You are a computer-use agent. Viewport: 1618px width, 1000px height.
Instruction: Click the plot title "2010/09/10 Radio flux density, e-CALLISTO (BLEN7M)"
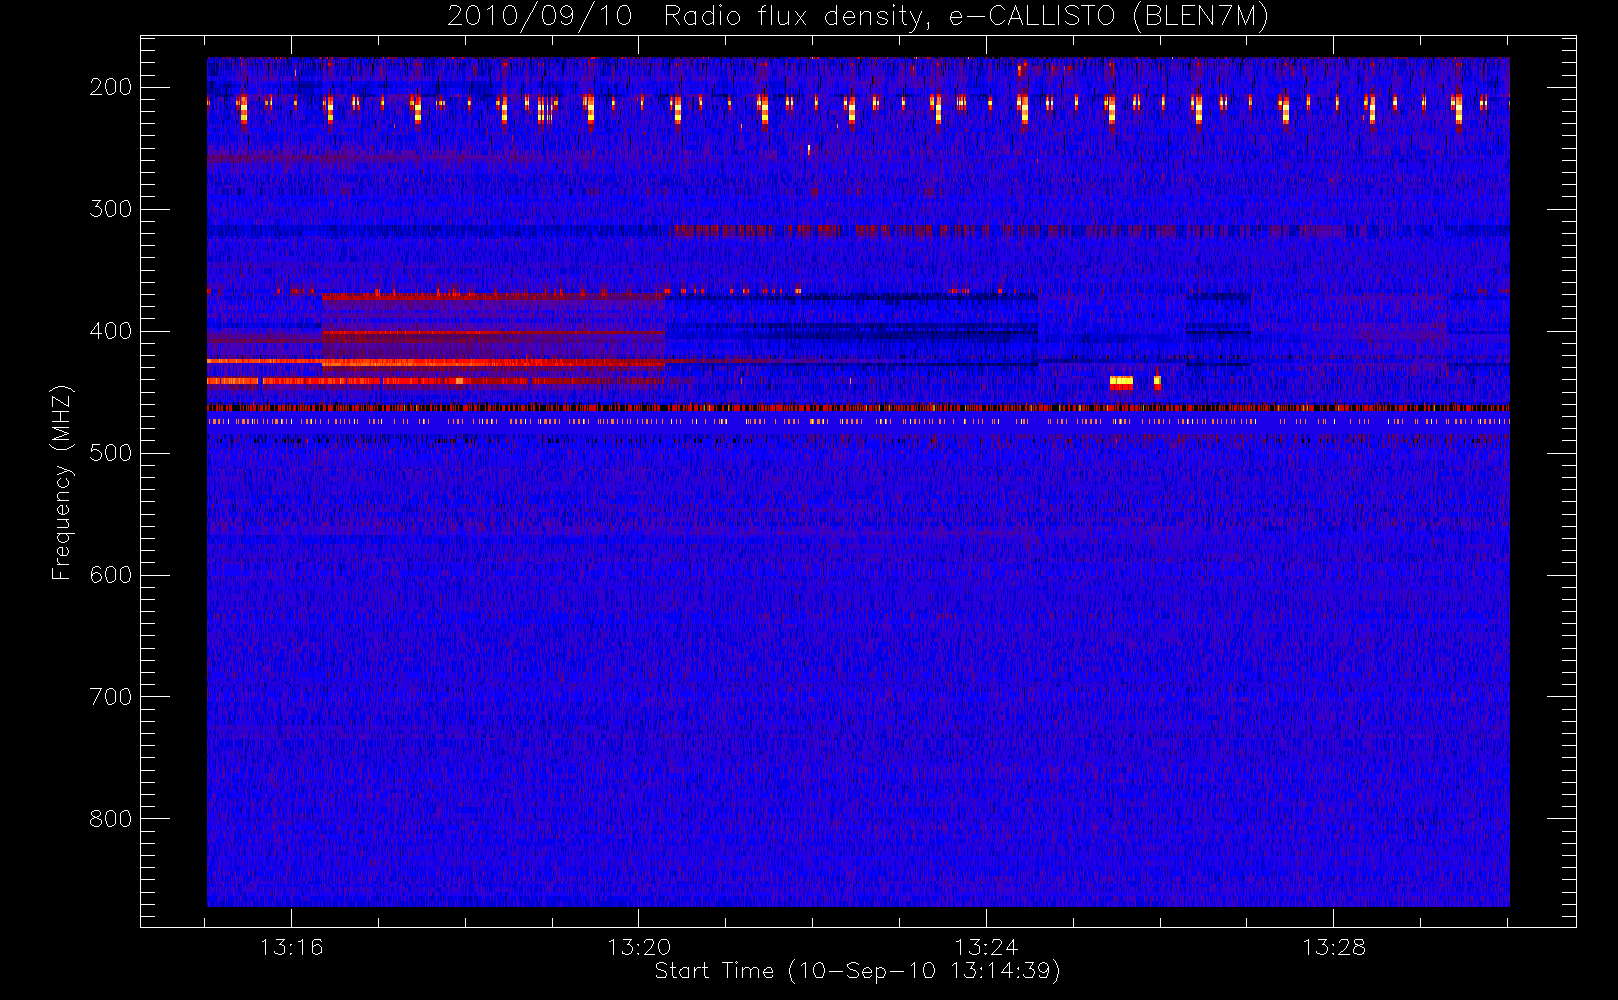click(858, 17)
